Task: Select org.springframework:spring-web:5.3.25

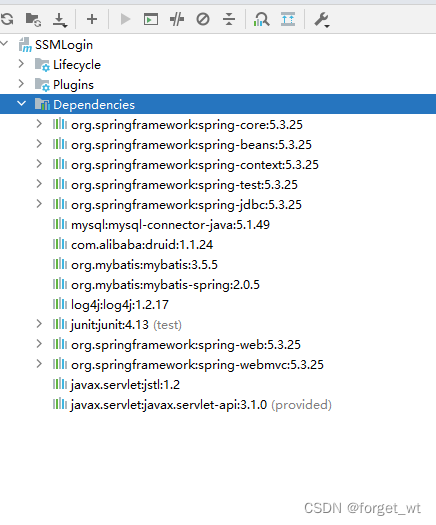Action: click(186, 345)
